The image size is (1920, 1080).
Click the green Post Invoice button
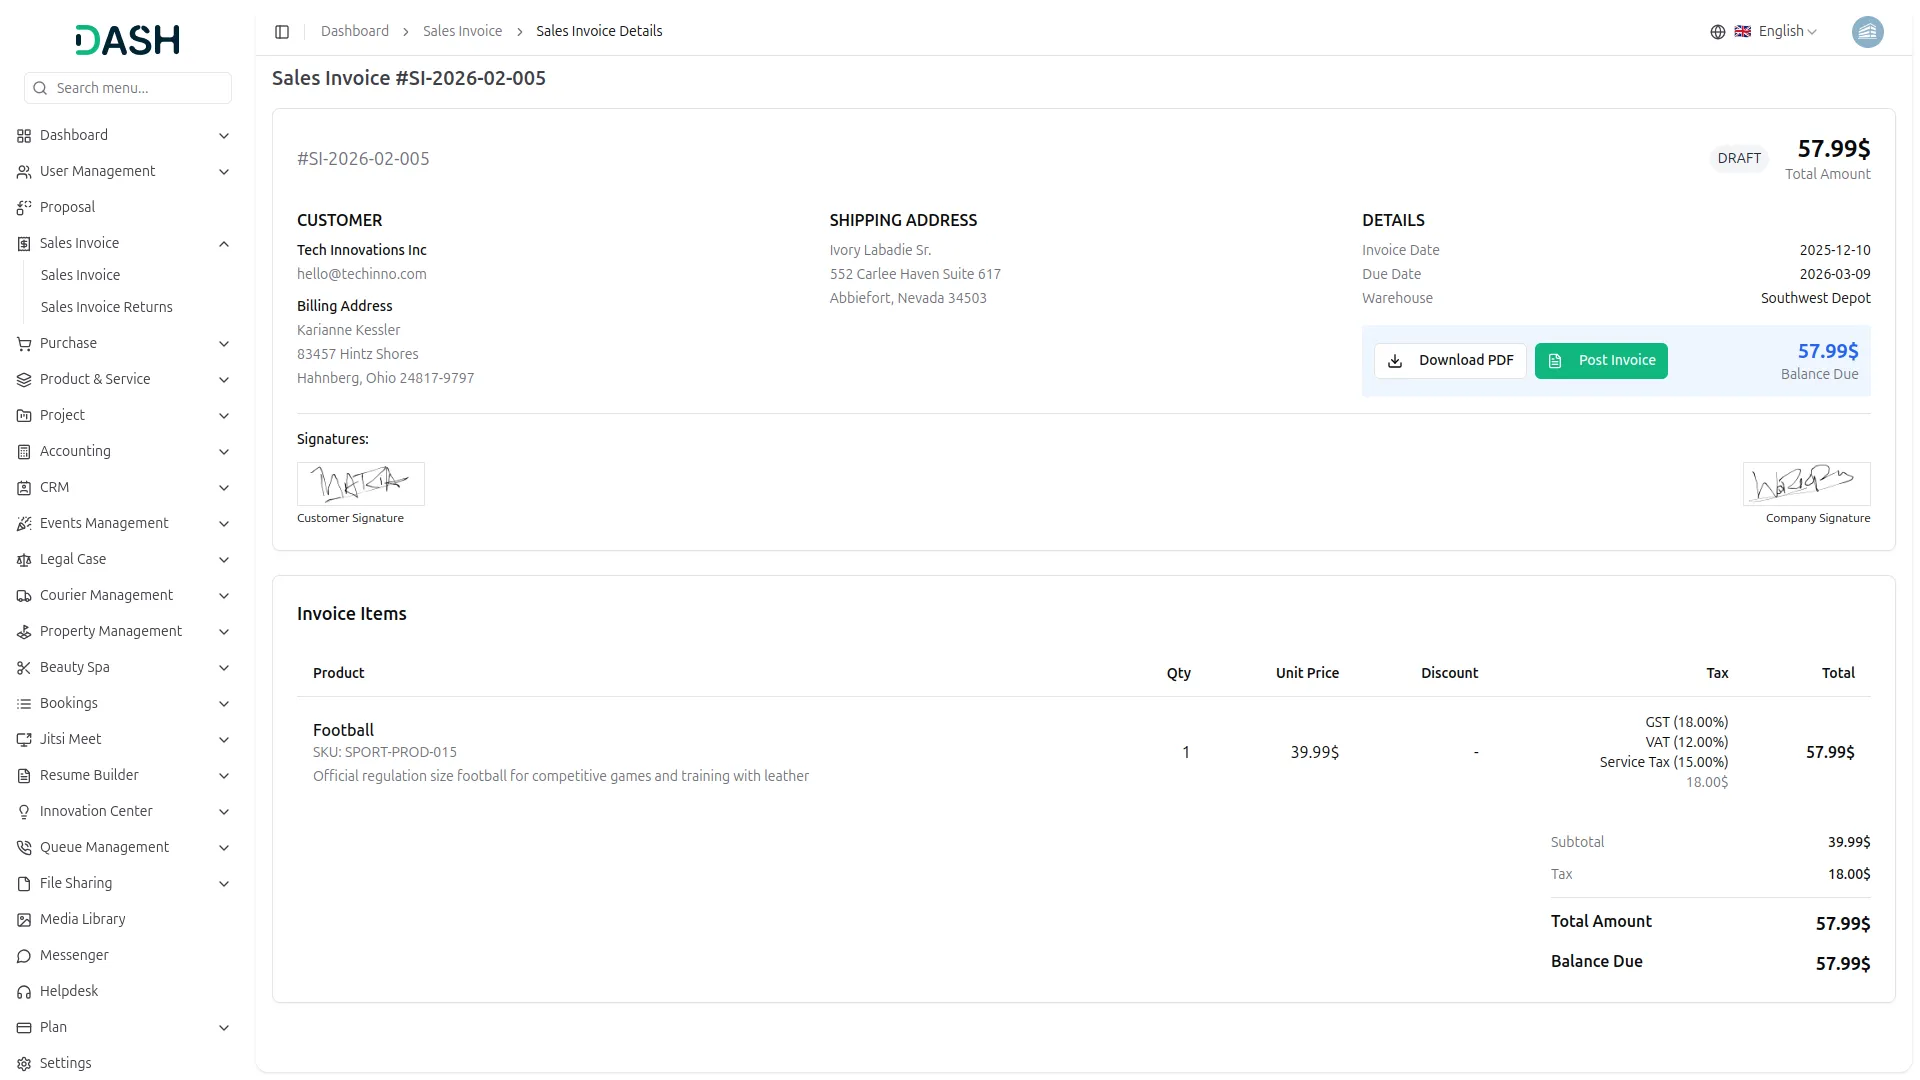tap(1600, 361)
